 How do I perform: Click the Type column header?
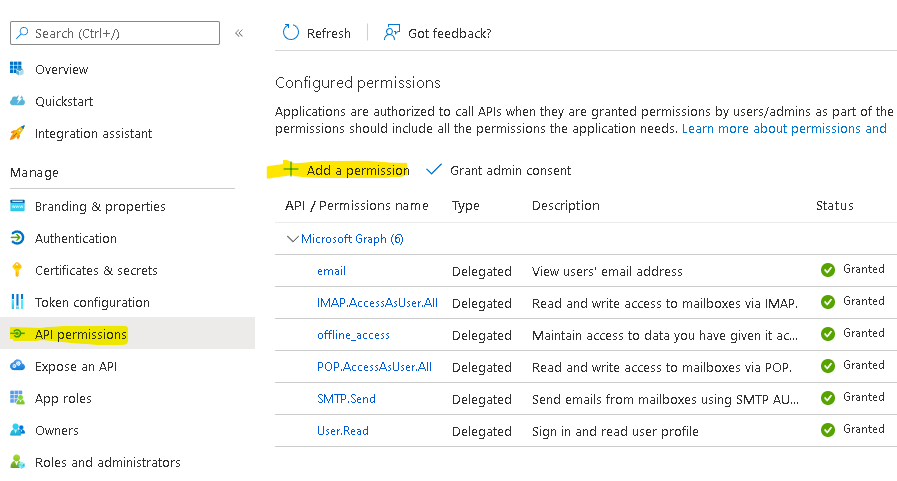click(x=466, y=205)
